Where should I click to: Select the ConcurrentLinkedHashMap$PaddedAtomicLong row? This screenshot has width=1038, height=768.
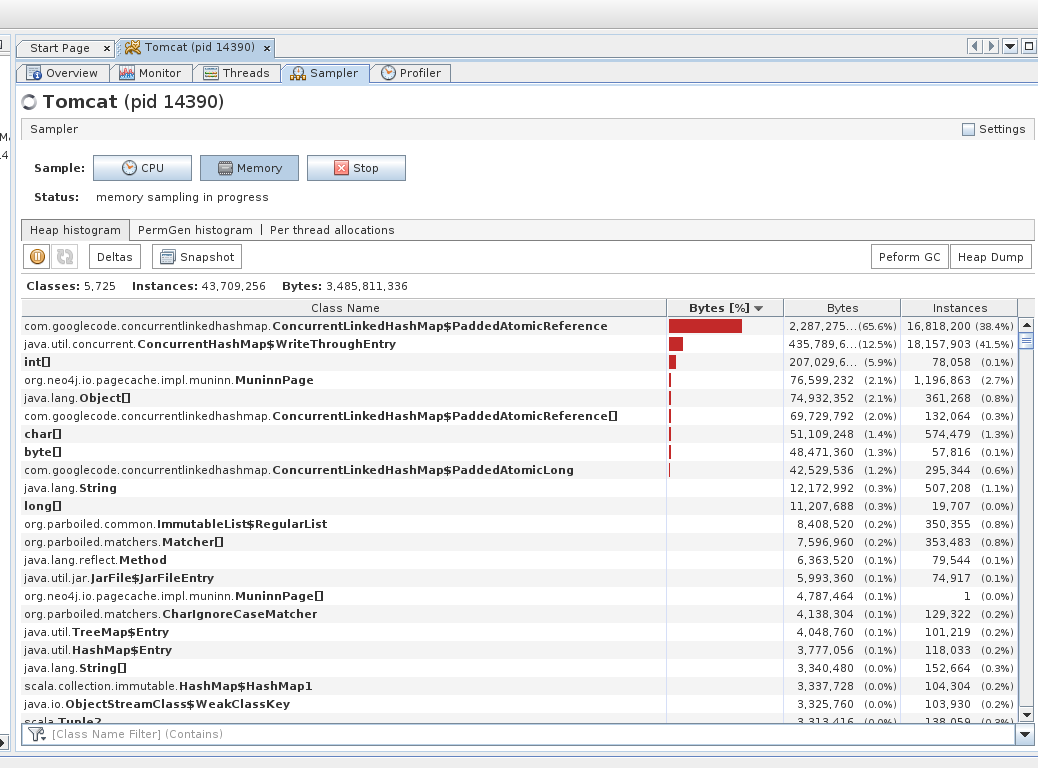[x=520, y=470]
